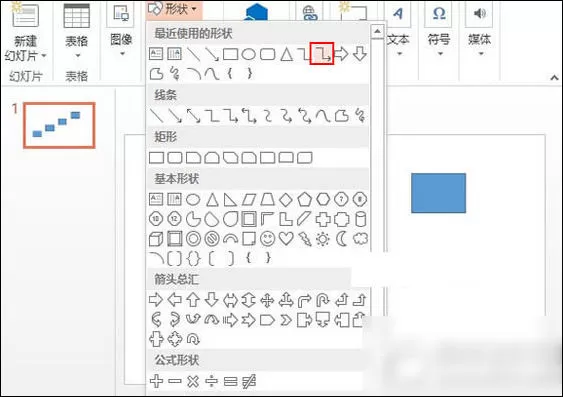Screen dimensions: 563x397
Task: Choose the oval in recently used shapes
Action: click(x=248, y=54)
